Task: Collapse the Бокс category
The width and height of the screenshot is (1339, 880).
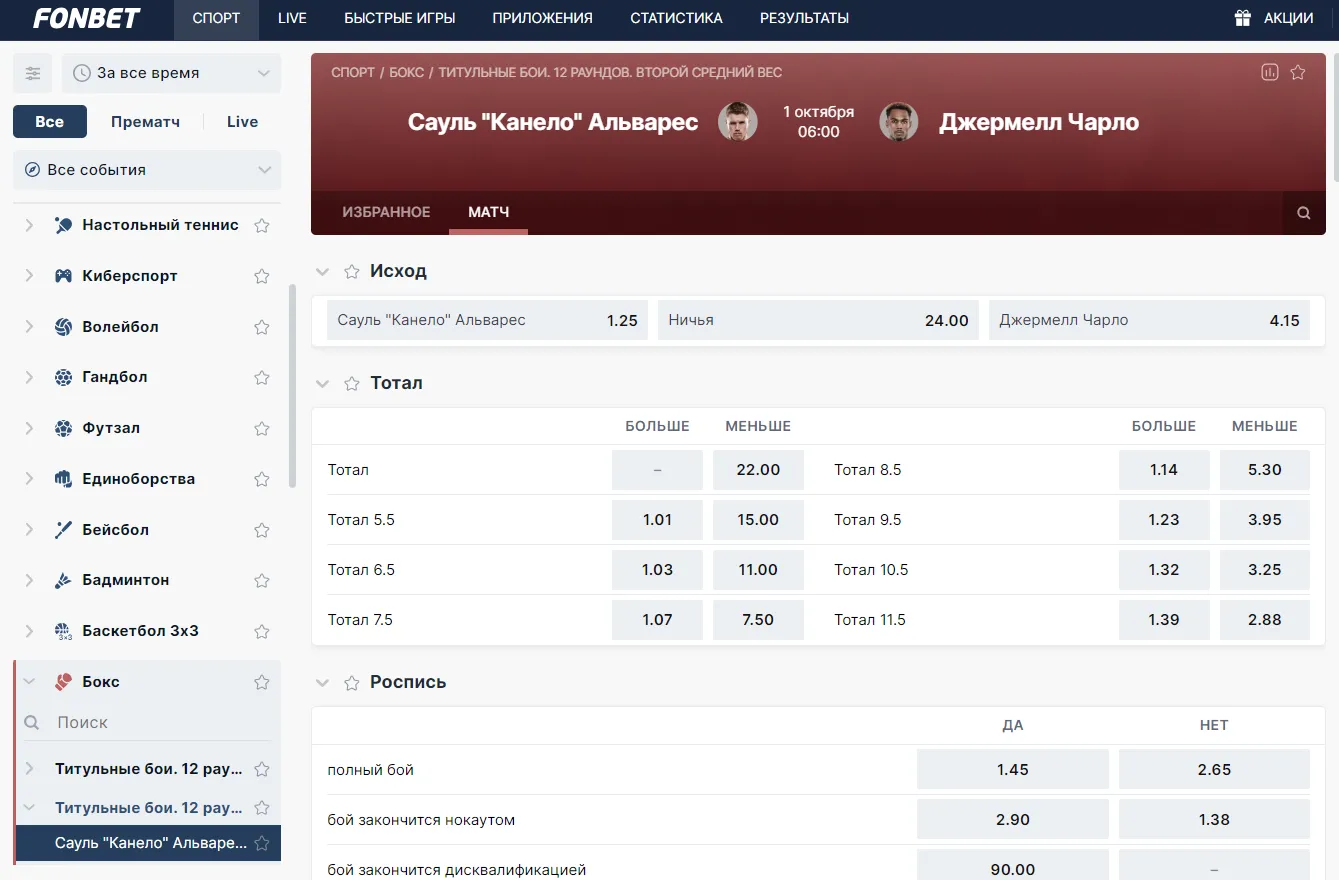Action: [29, 682]
